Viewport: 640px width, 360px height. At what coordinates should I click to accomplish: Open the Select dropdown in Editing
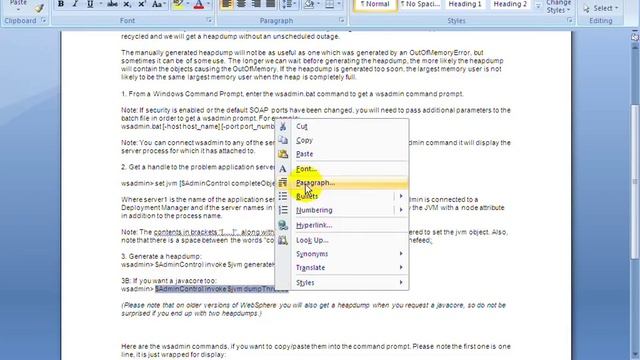tap(602, 8)
